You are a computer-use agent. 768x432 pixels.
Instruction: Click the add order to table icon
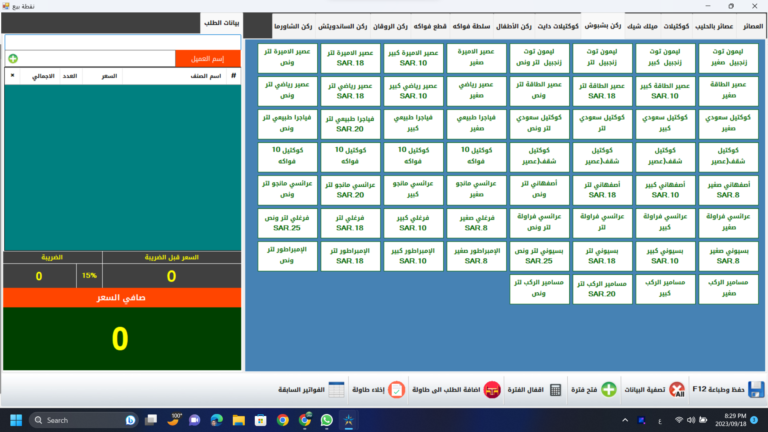(491, 390)
